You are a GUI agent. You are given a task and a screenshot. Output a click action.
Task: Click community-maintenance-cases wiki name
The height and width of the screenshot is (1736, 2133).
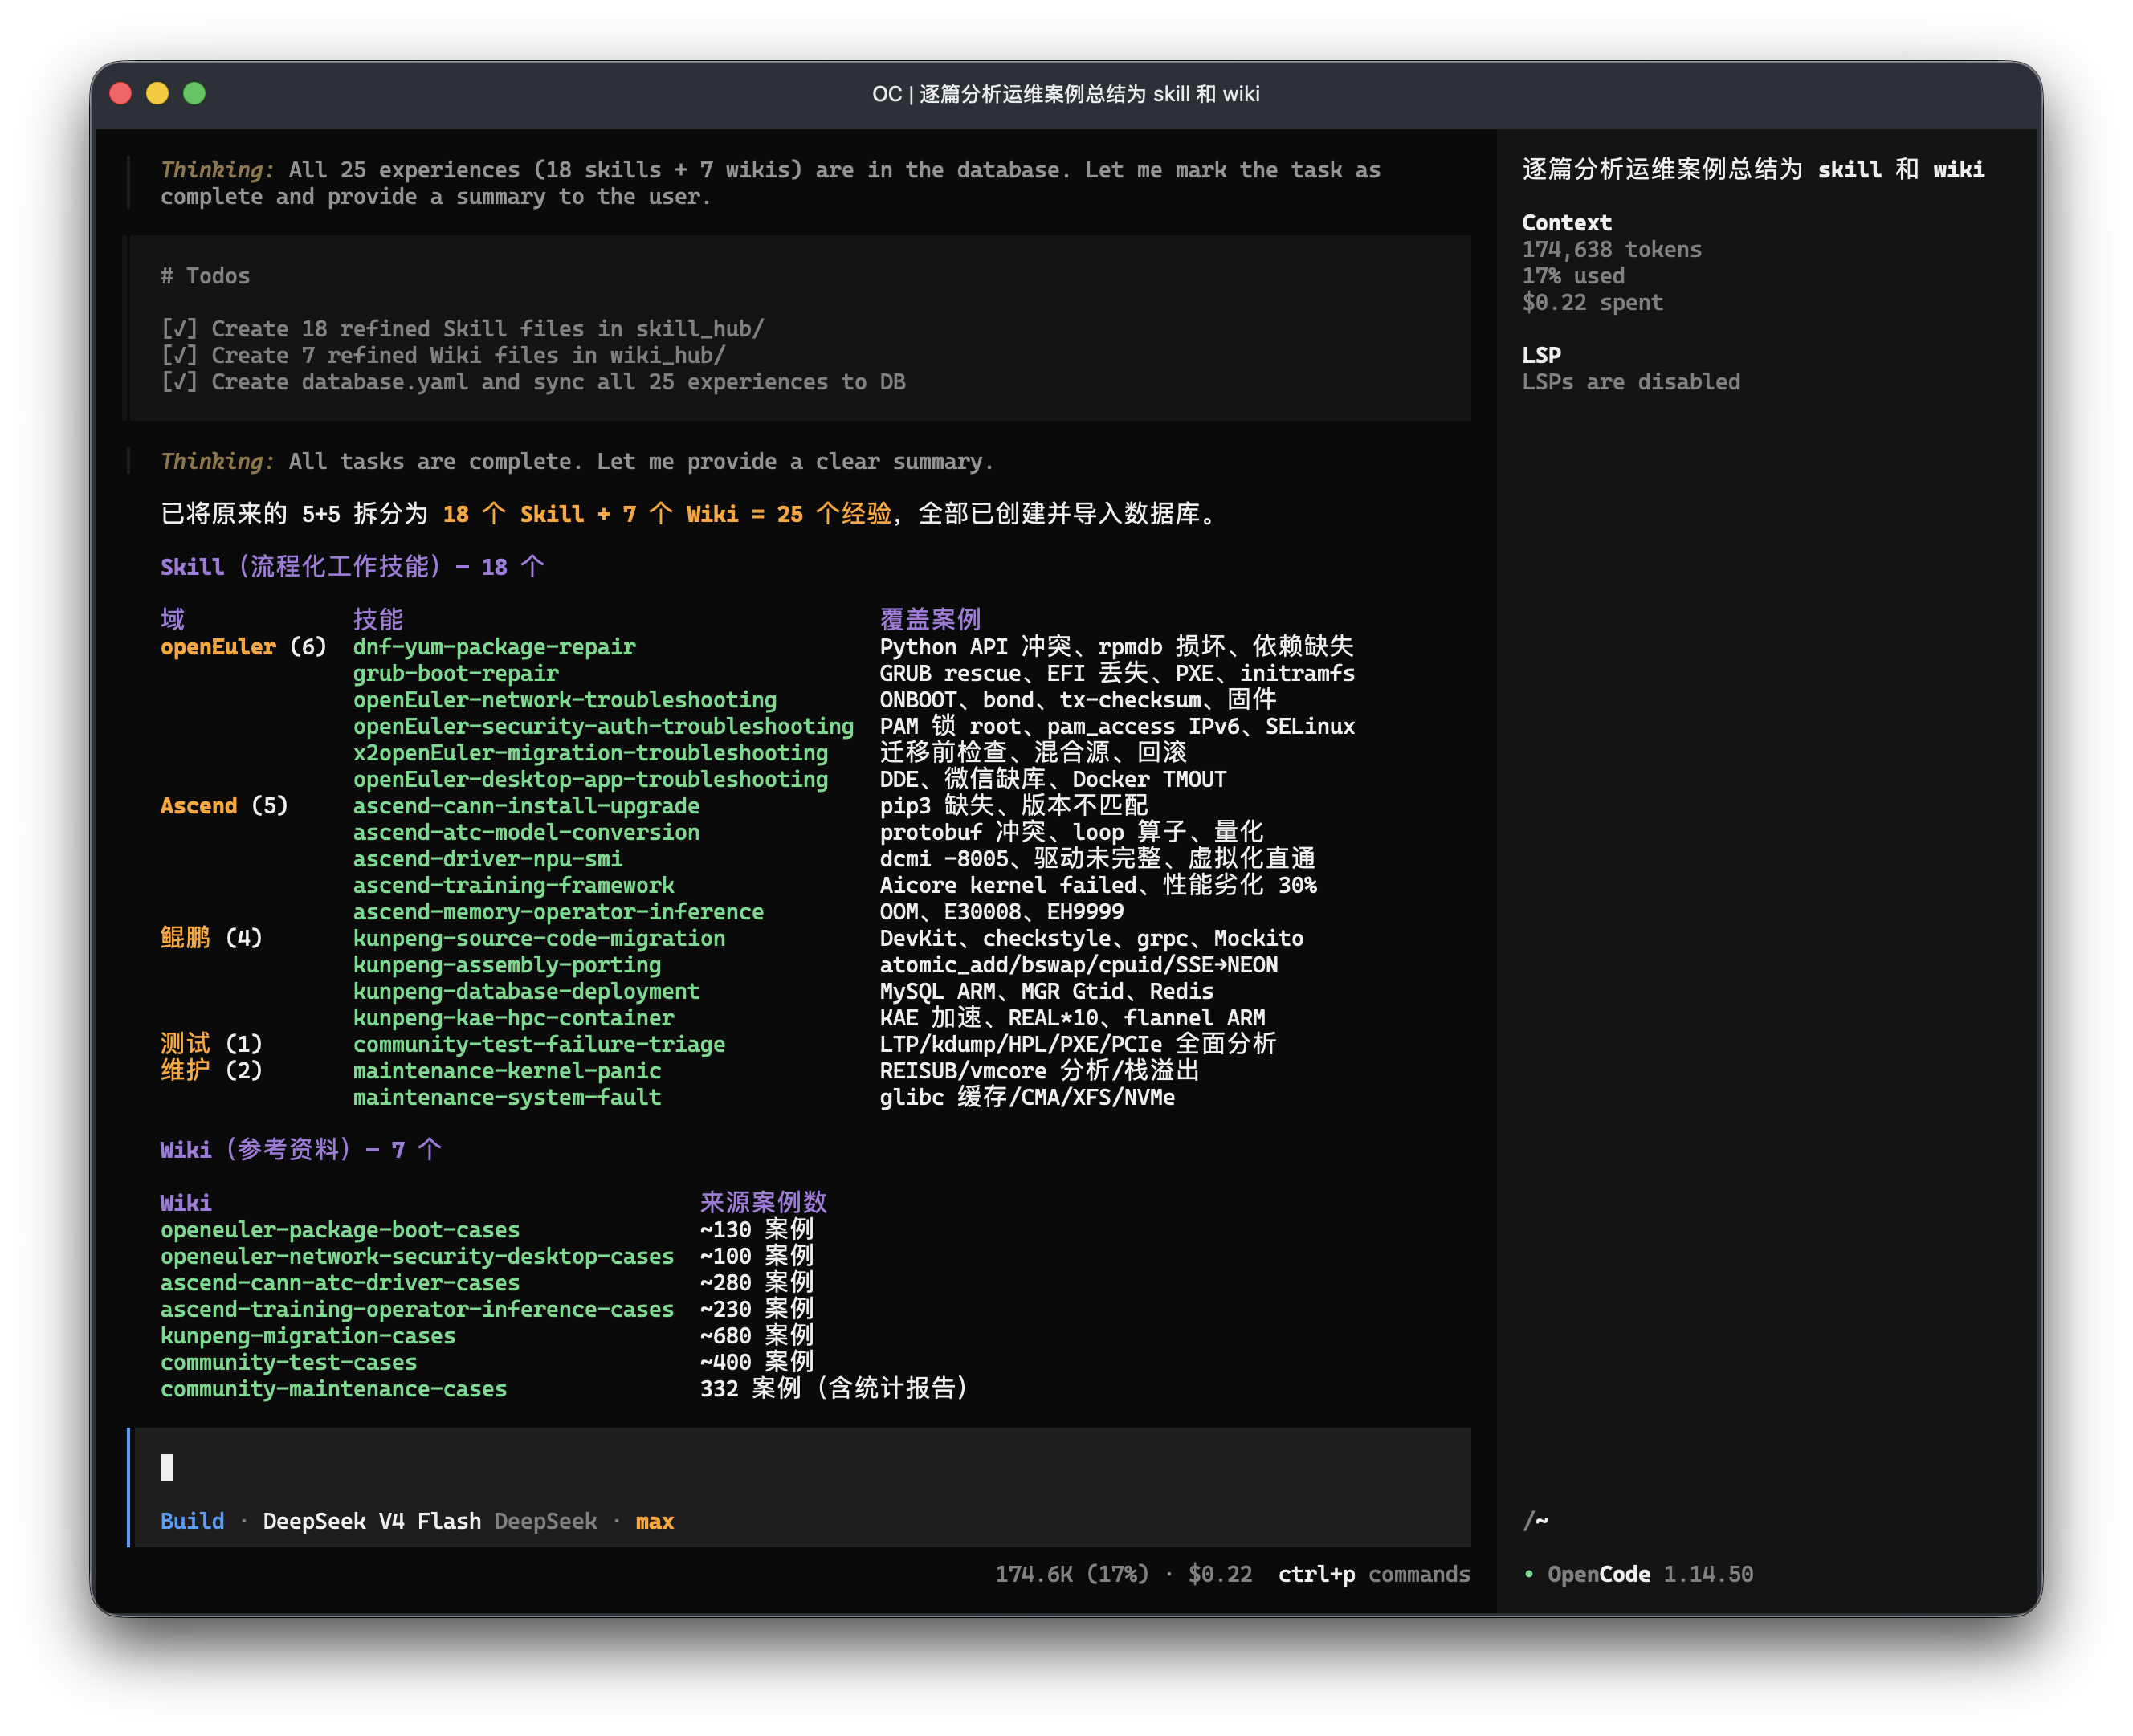333,1389
